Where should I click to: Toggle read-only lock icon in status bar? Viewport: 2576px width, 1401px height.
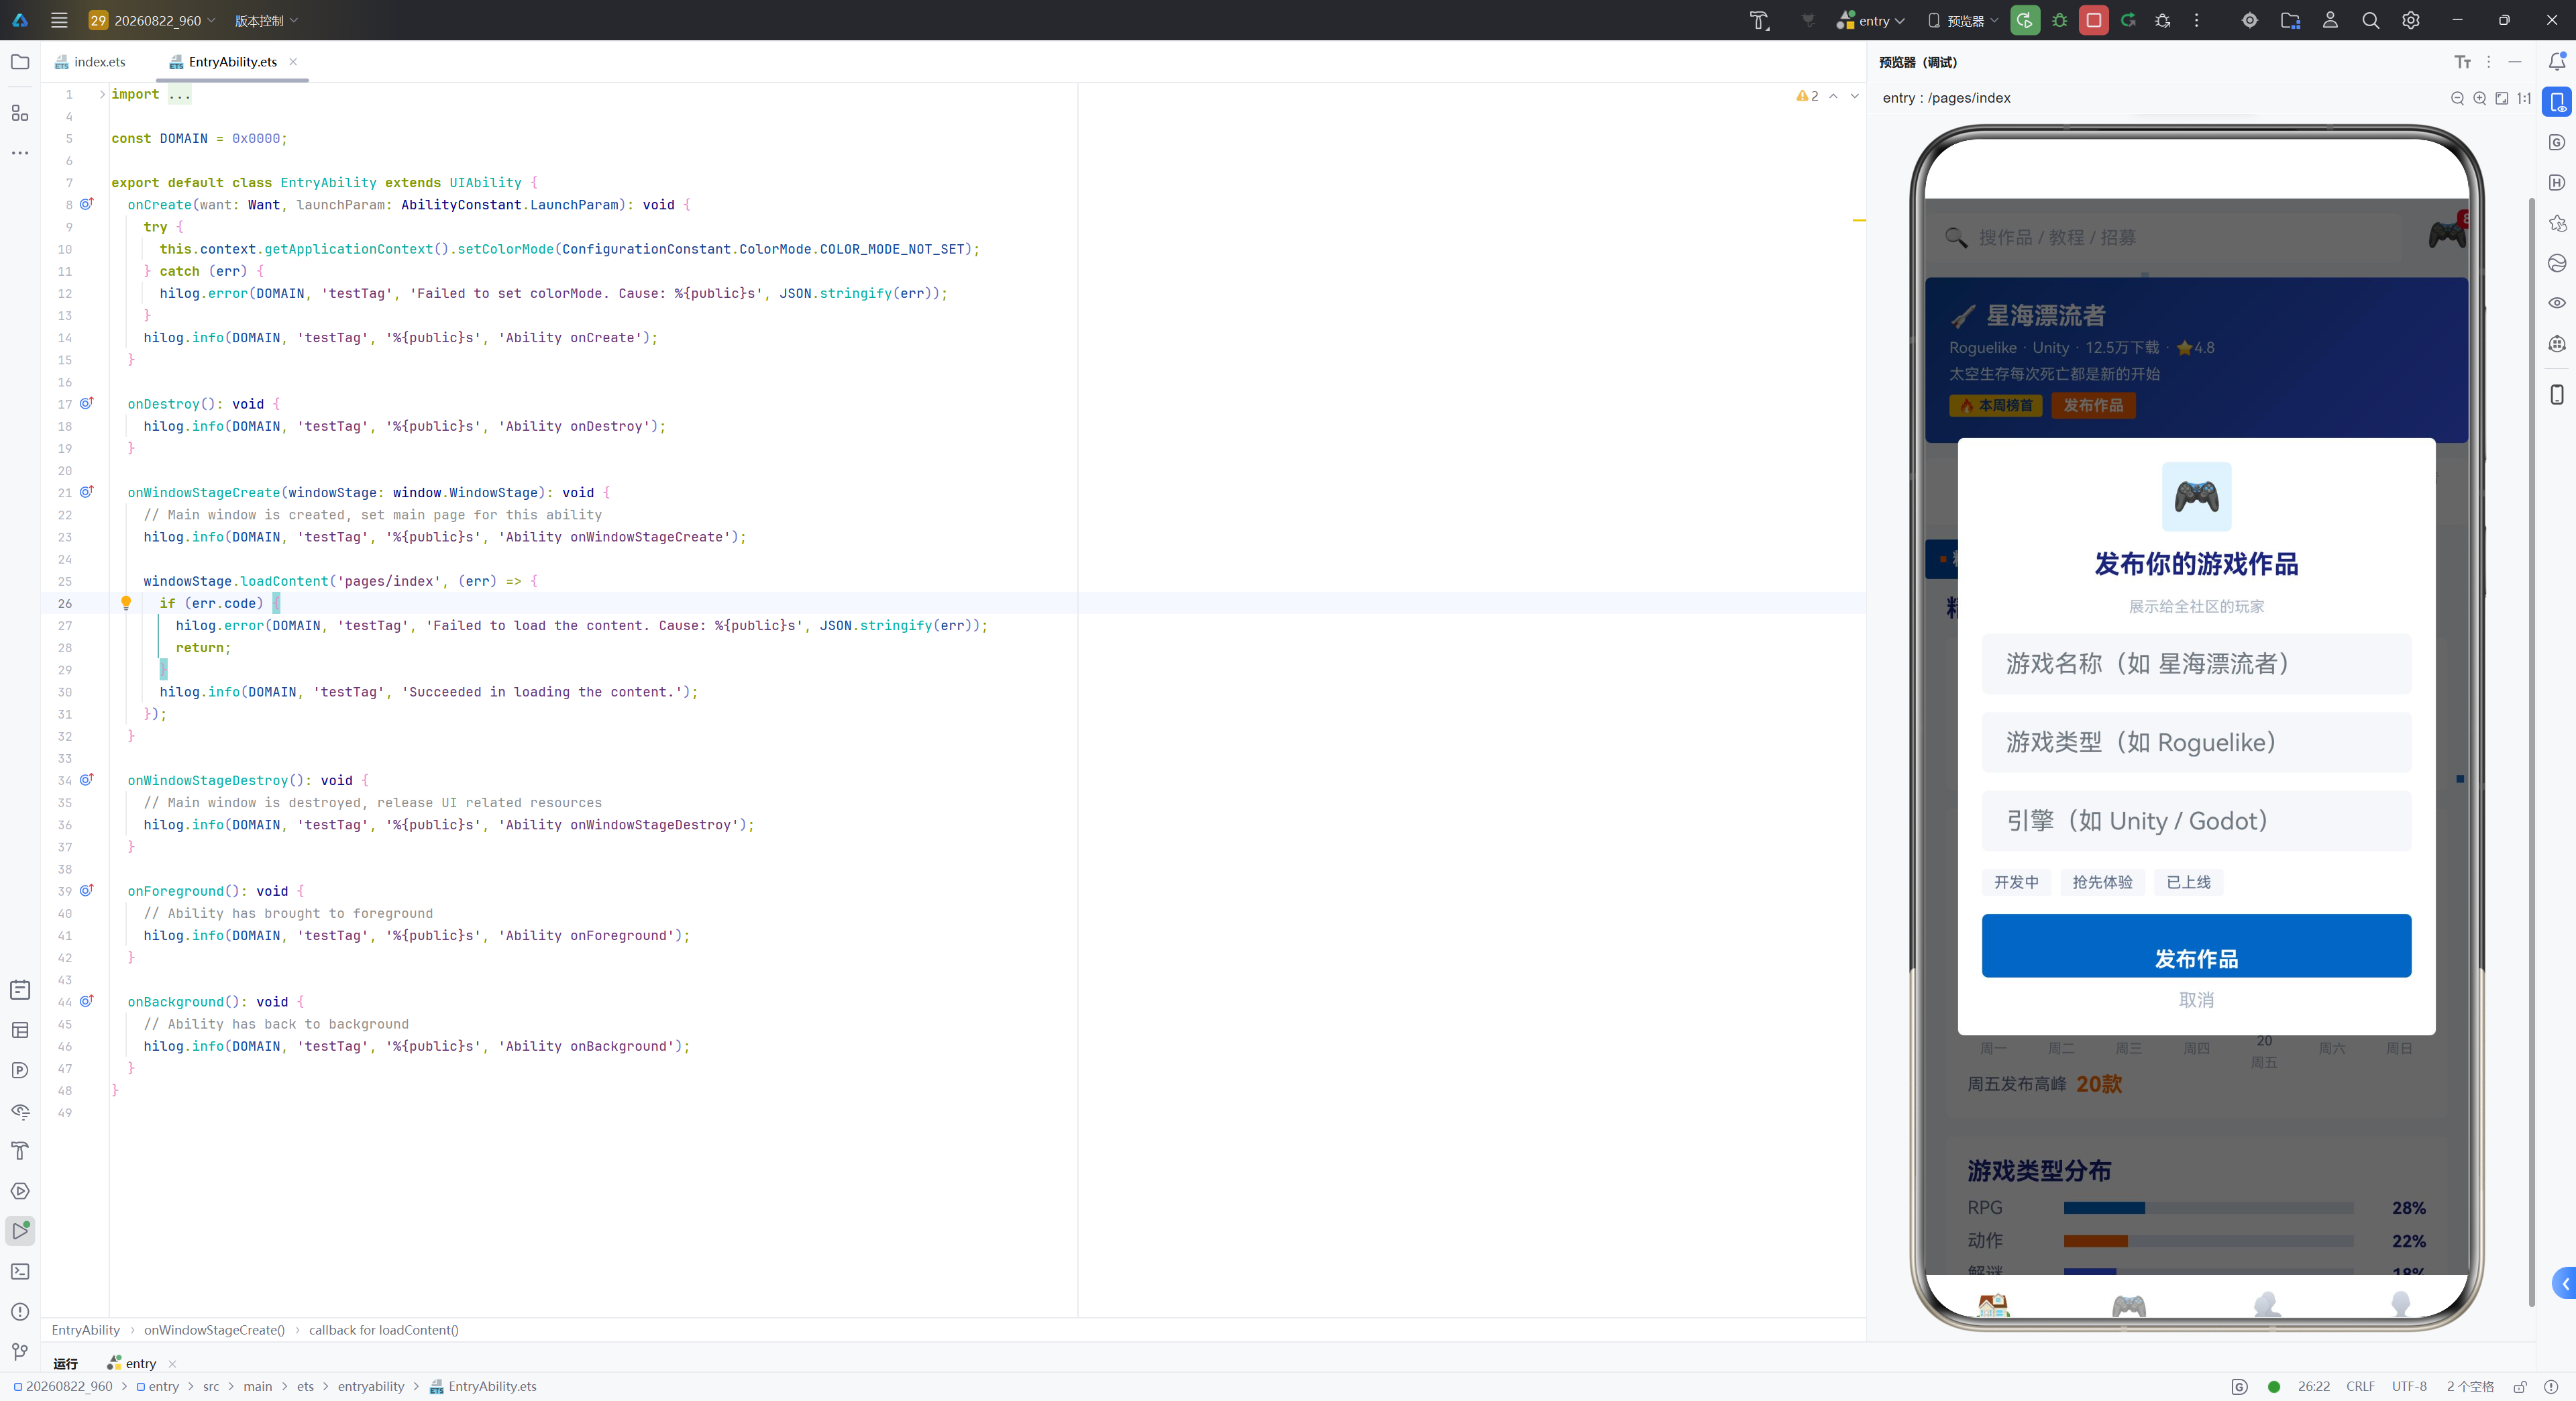point(2520,1387)
